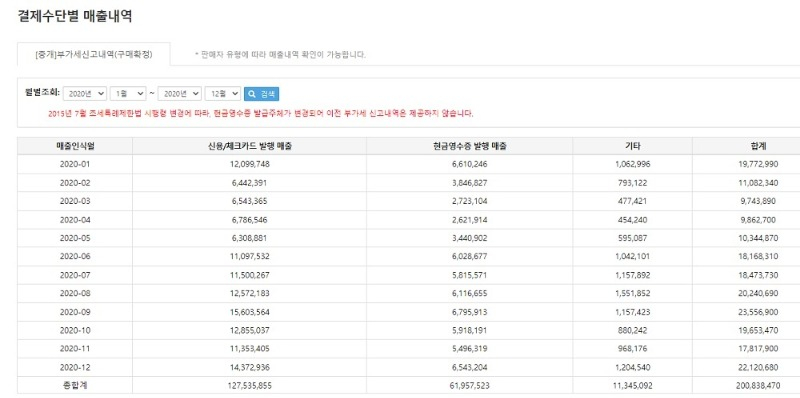Click other value 880,242
The width and height of the screenshot is (800, 398).
(x=632, y=330)
